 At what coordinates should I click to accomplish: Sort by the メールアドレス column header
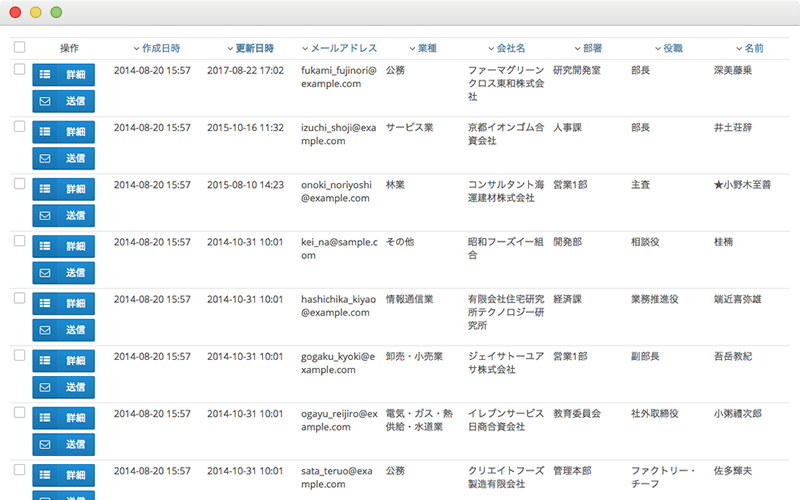pos(339,48)
